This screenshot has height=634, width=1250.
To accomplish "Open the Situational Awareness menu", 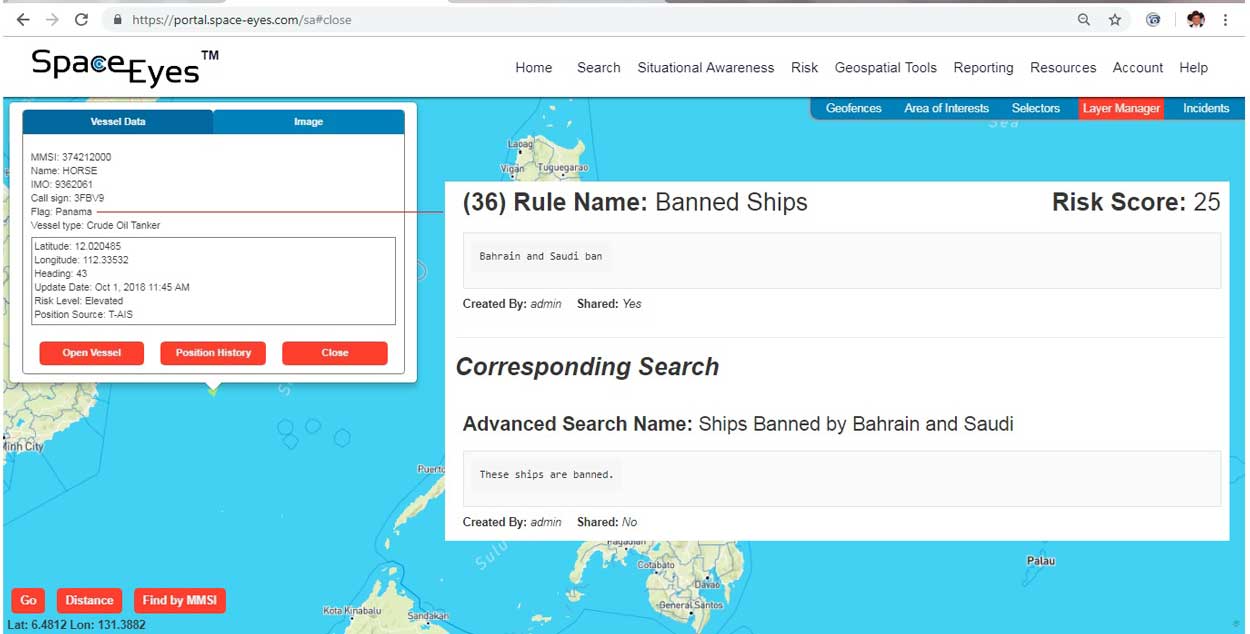I will click(705, 68).
